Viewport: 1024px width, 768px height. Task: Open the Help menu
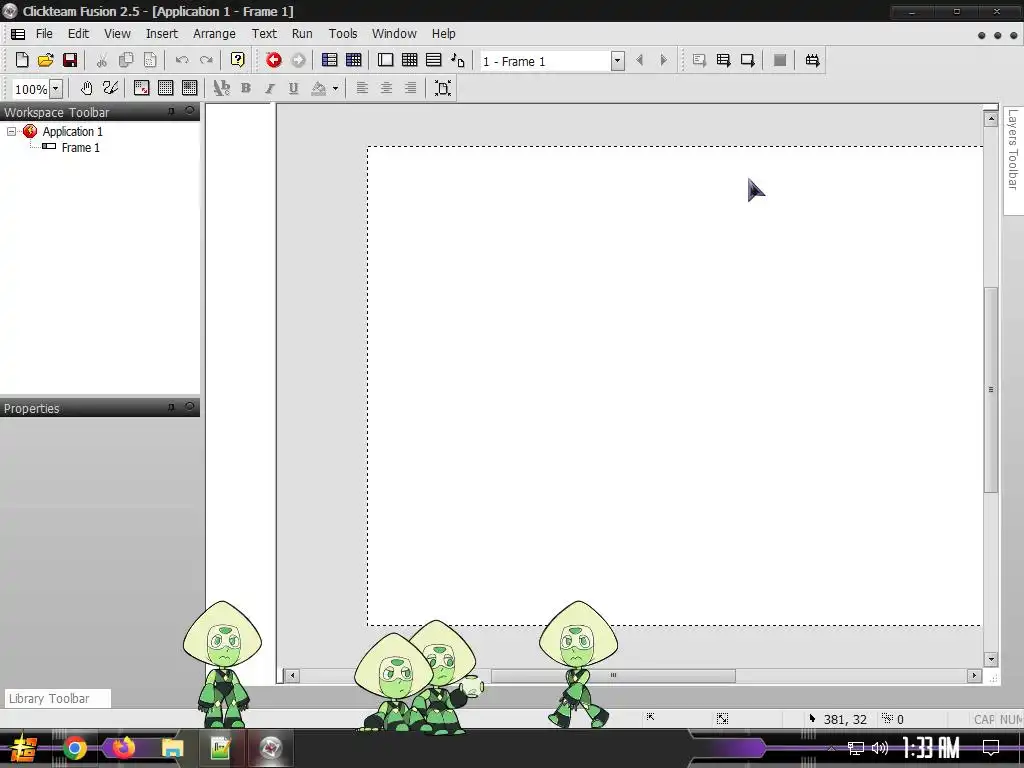point(443,33)
